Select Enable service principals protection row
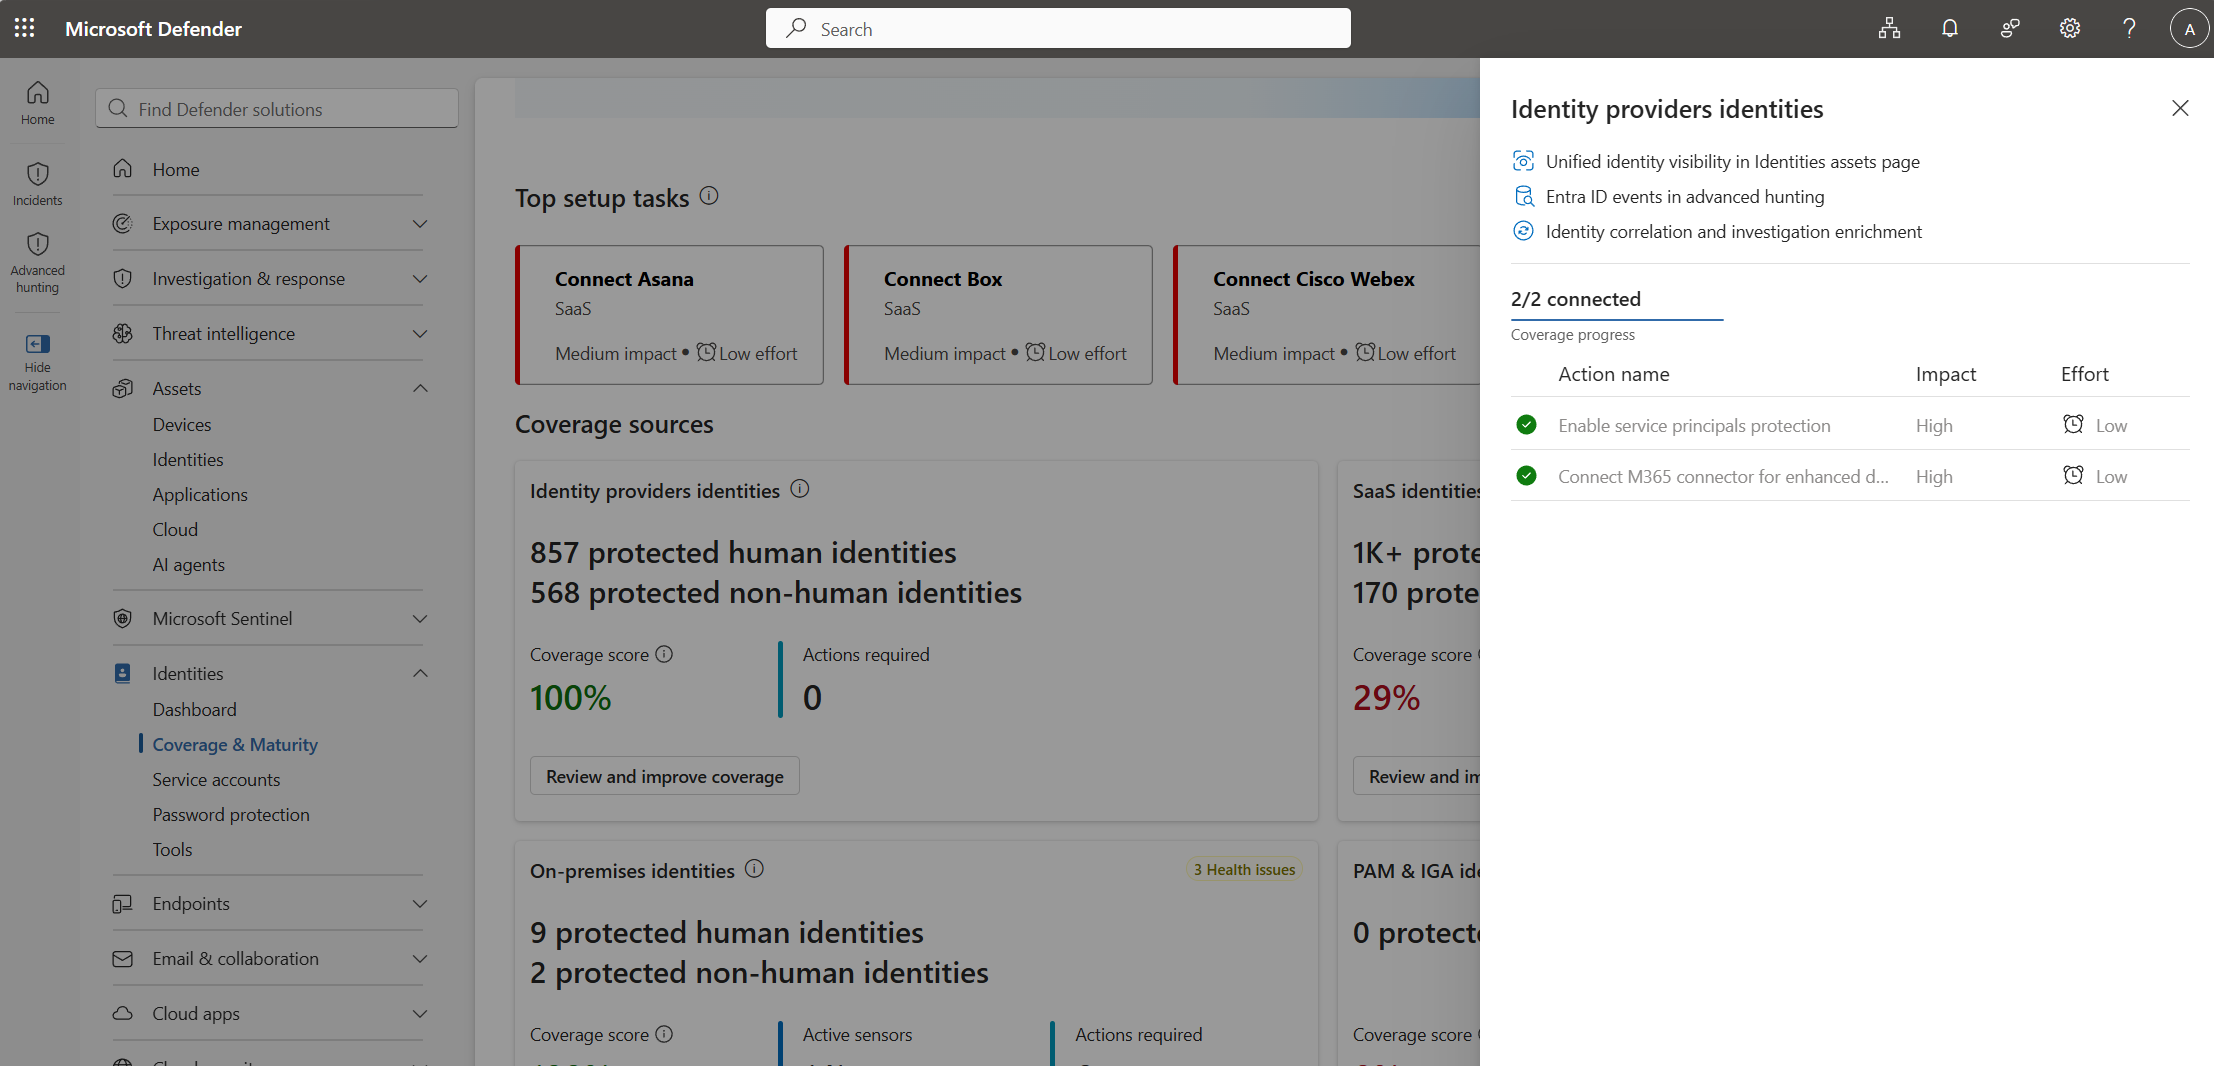 pos(1850,425)
